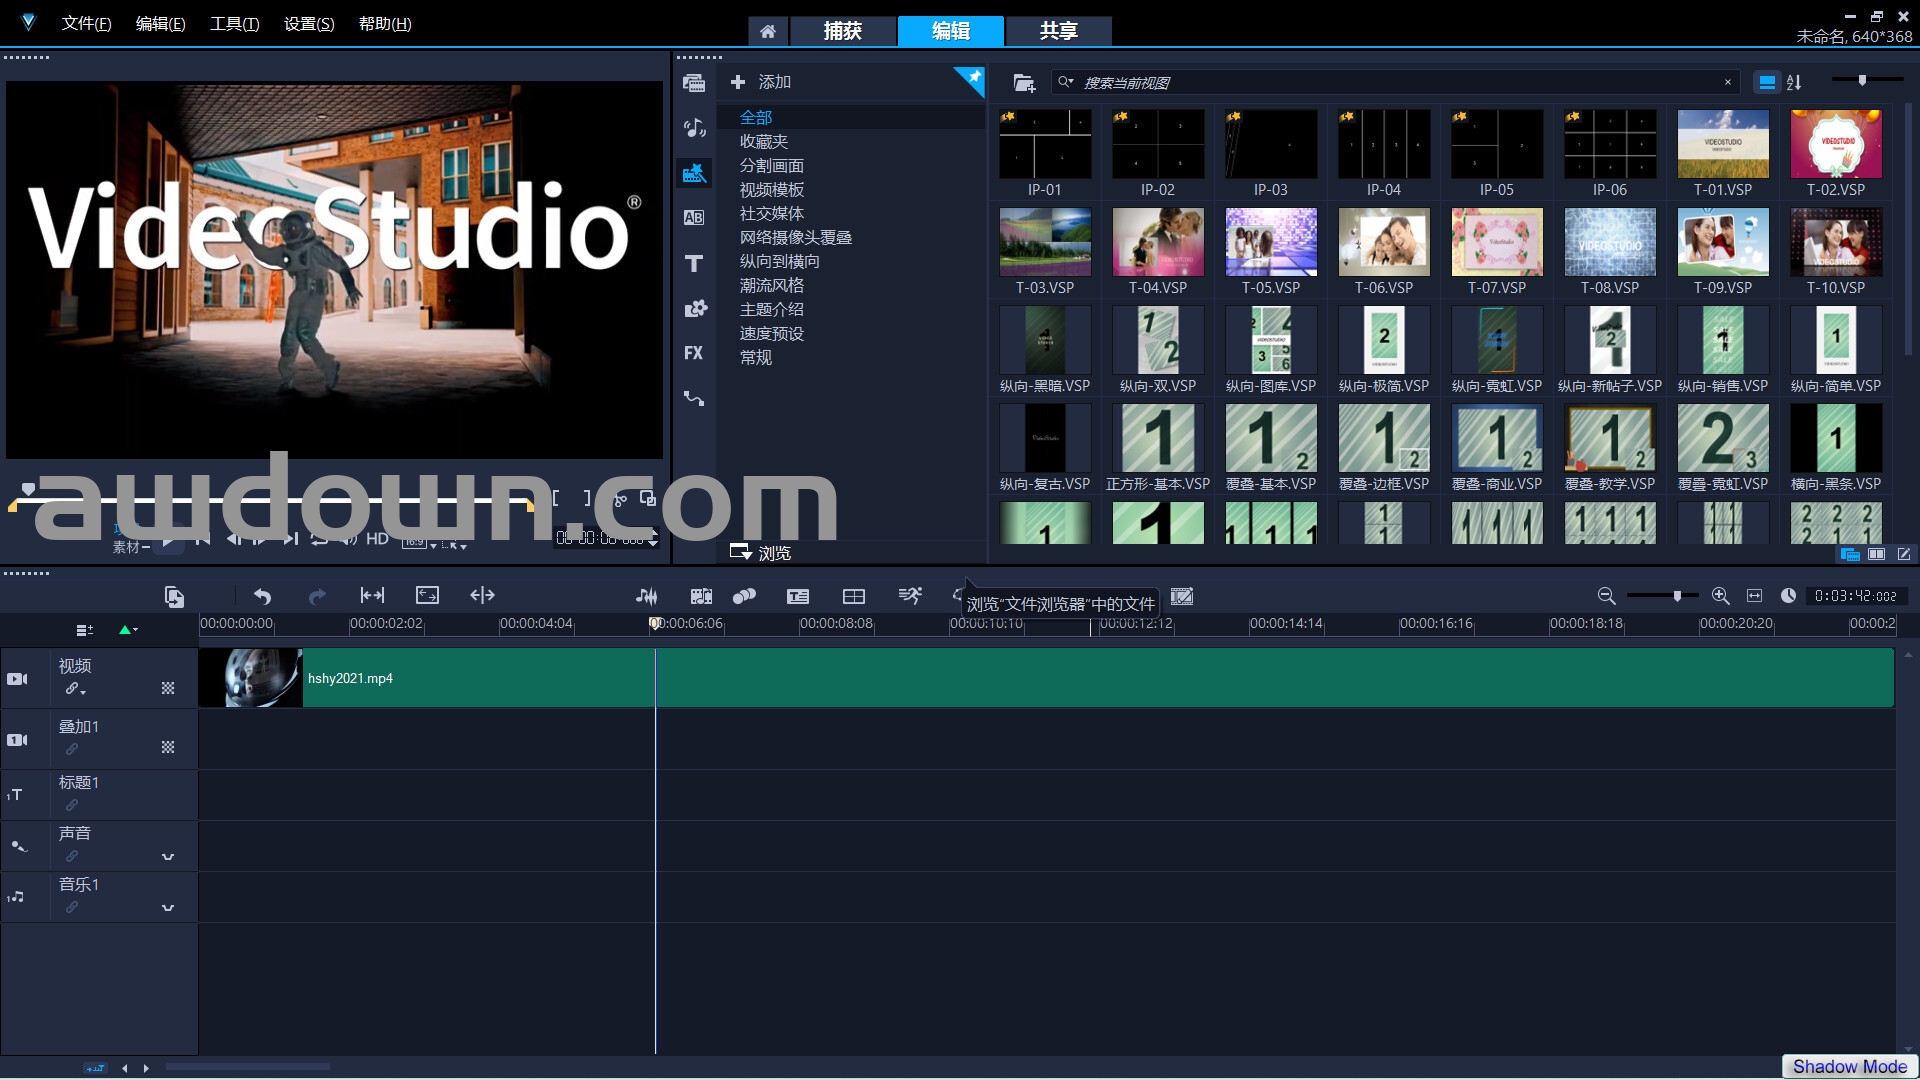Open the Subtitle Editor tool

pos(797,596)
